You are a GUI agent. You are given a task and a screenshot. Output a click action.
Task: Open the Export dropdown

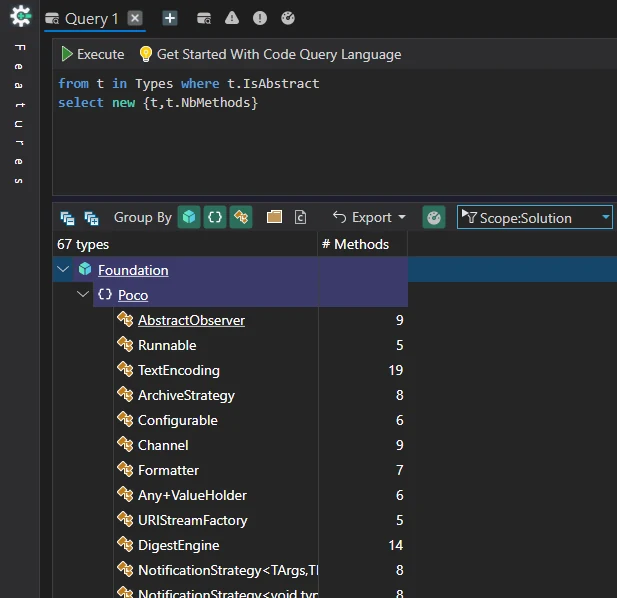pyautogui.click(x=369, y=217)
